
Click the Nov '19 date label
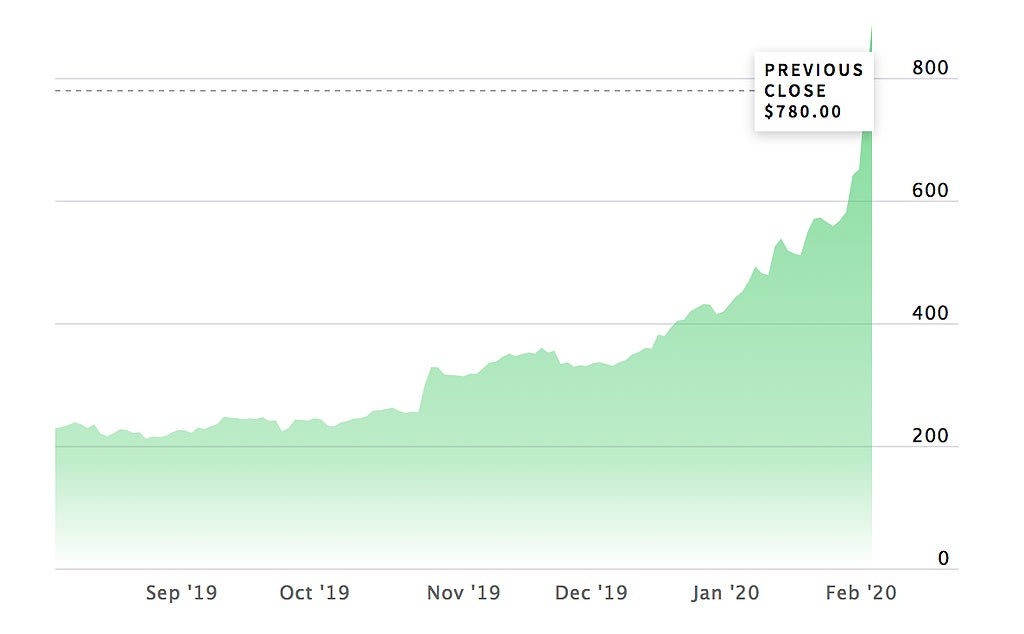[463, 593]
